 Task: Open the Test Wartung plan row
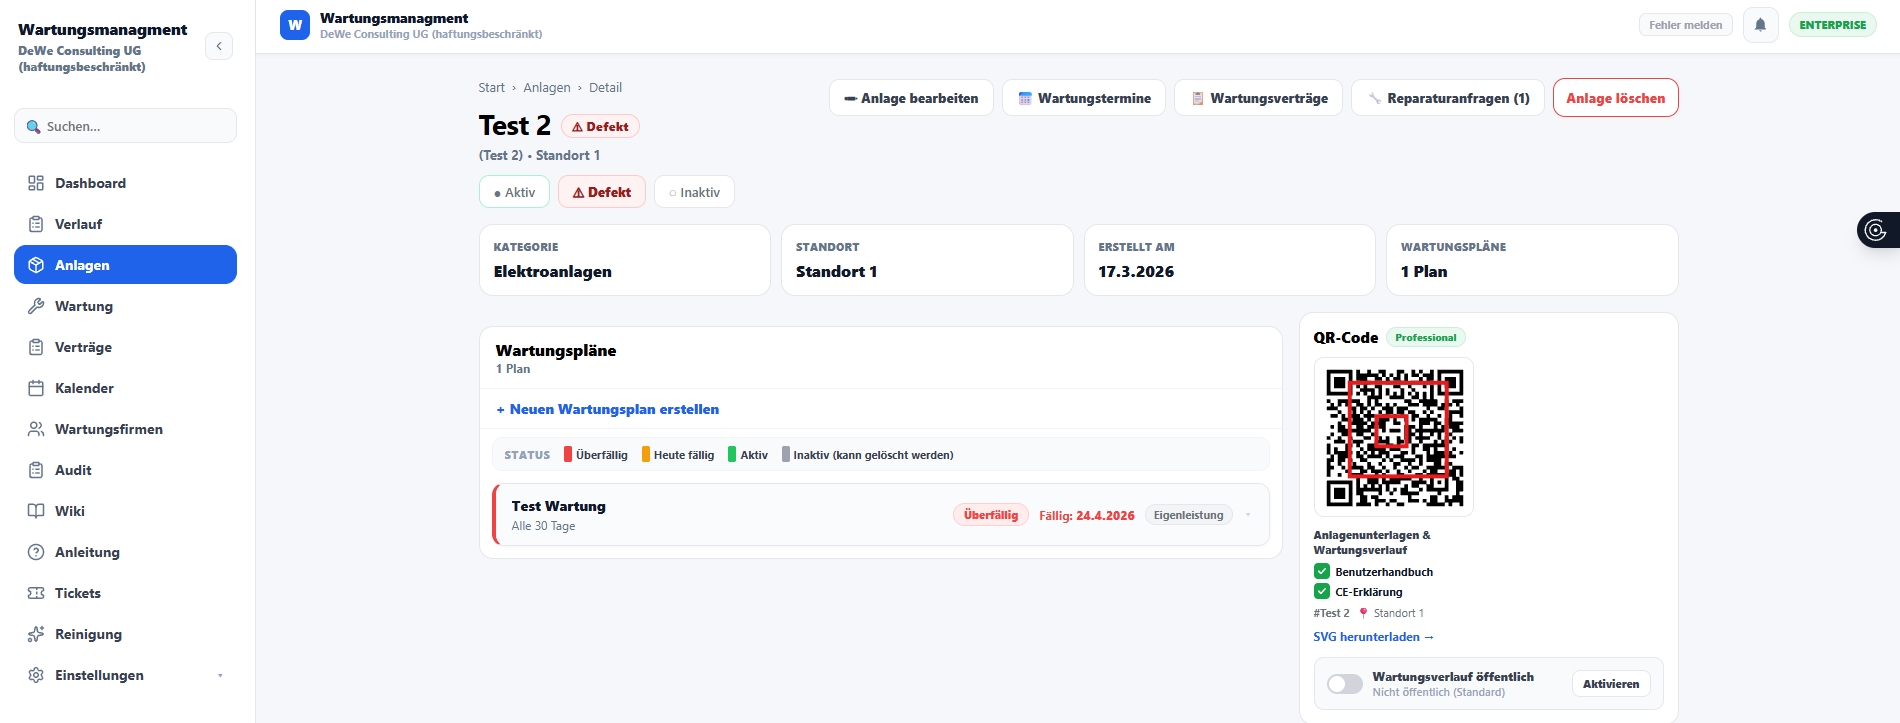pos(881,515)
